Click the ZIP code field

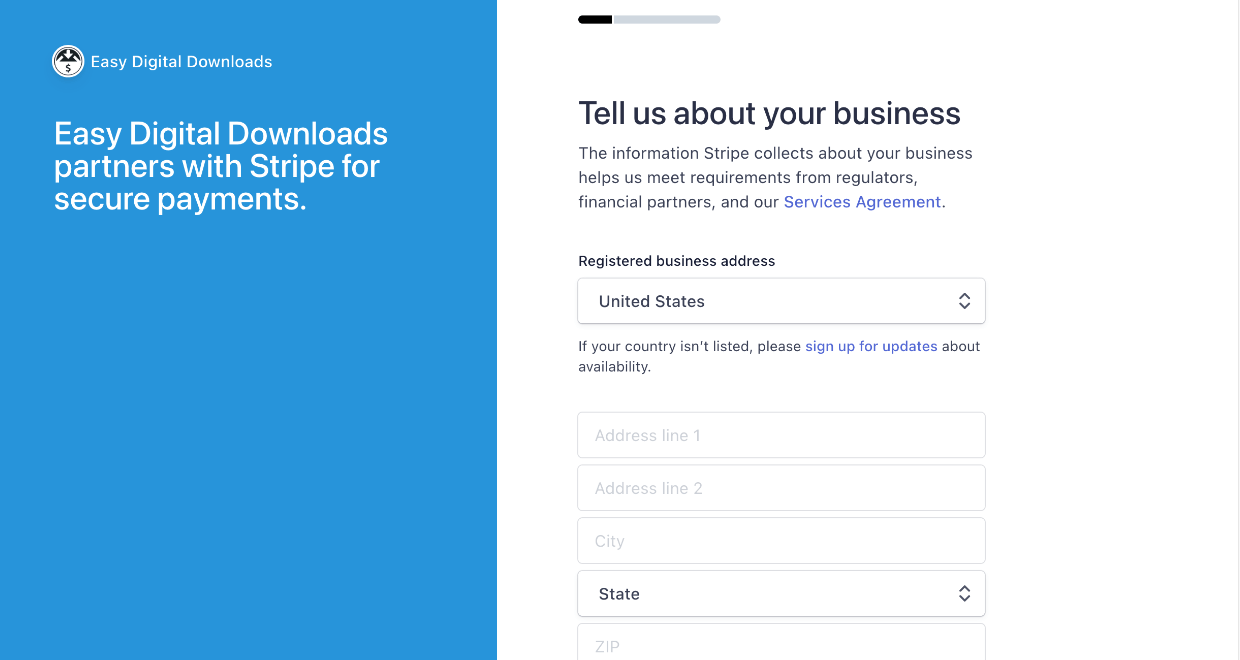click(x=780, y=645)
